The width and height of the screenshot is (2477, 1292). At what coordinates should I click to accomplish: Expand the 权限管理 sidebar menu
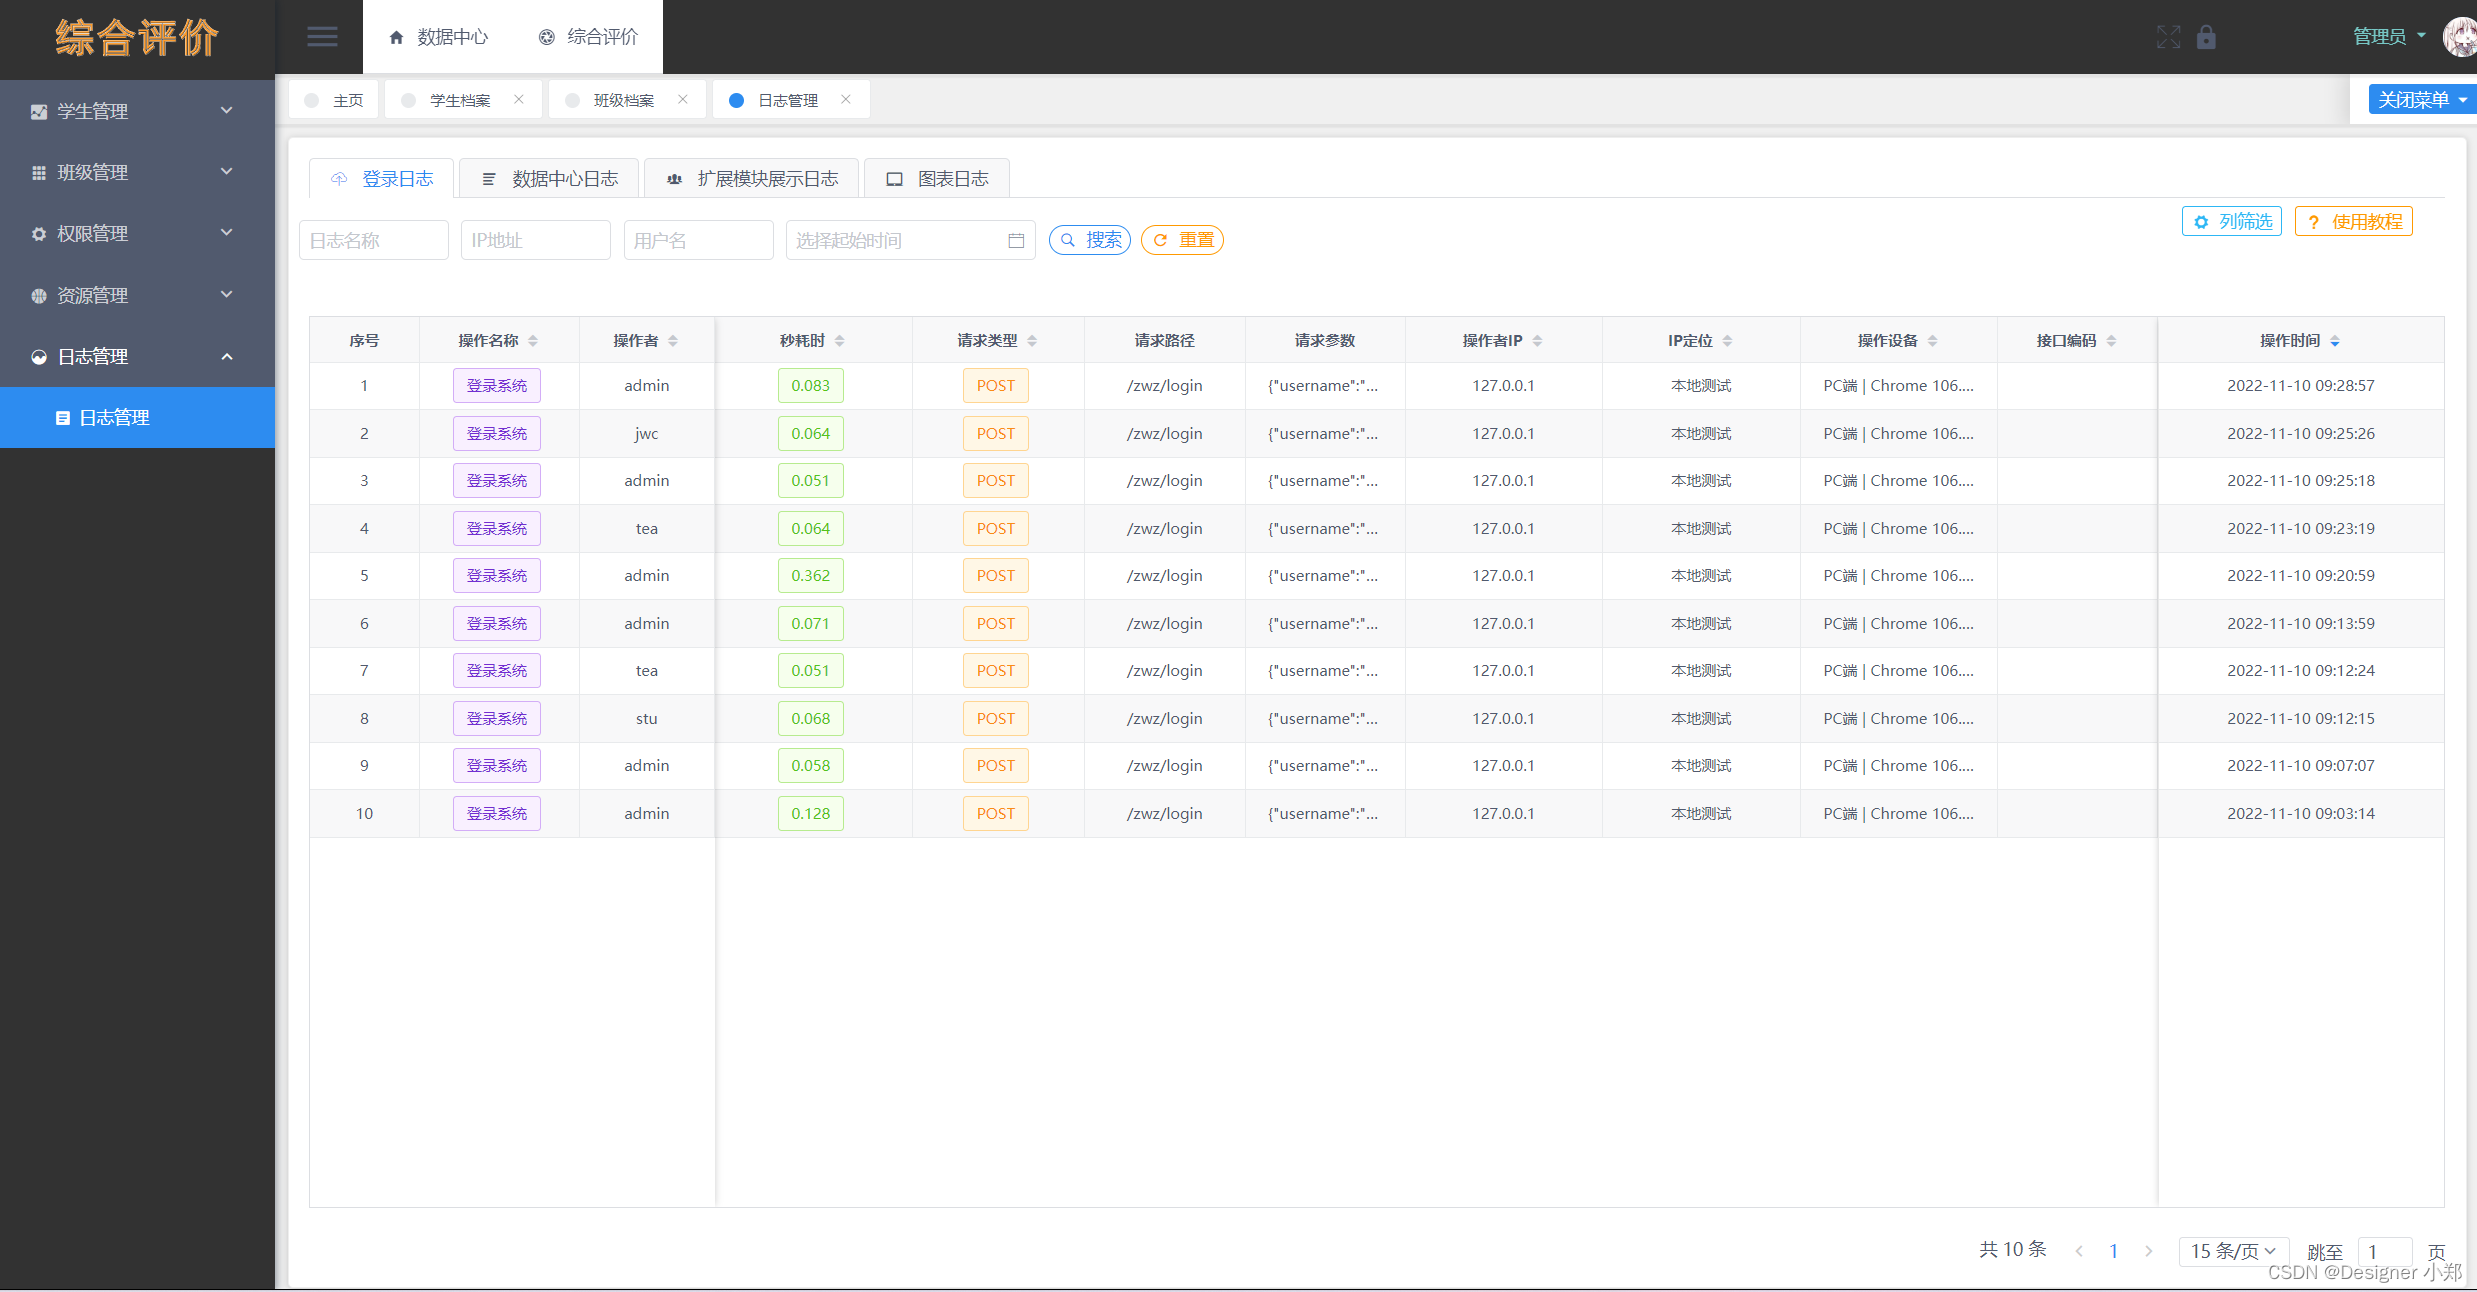(x=137, y=233)
